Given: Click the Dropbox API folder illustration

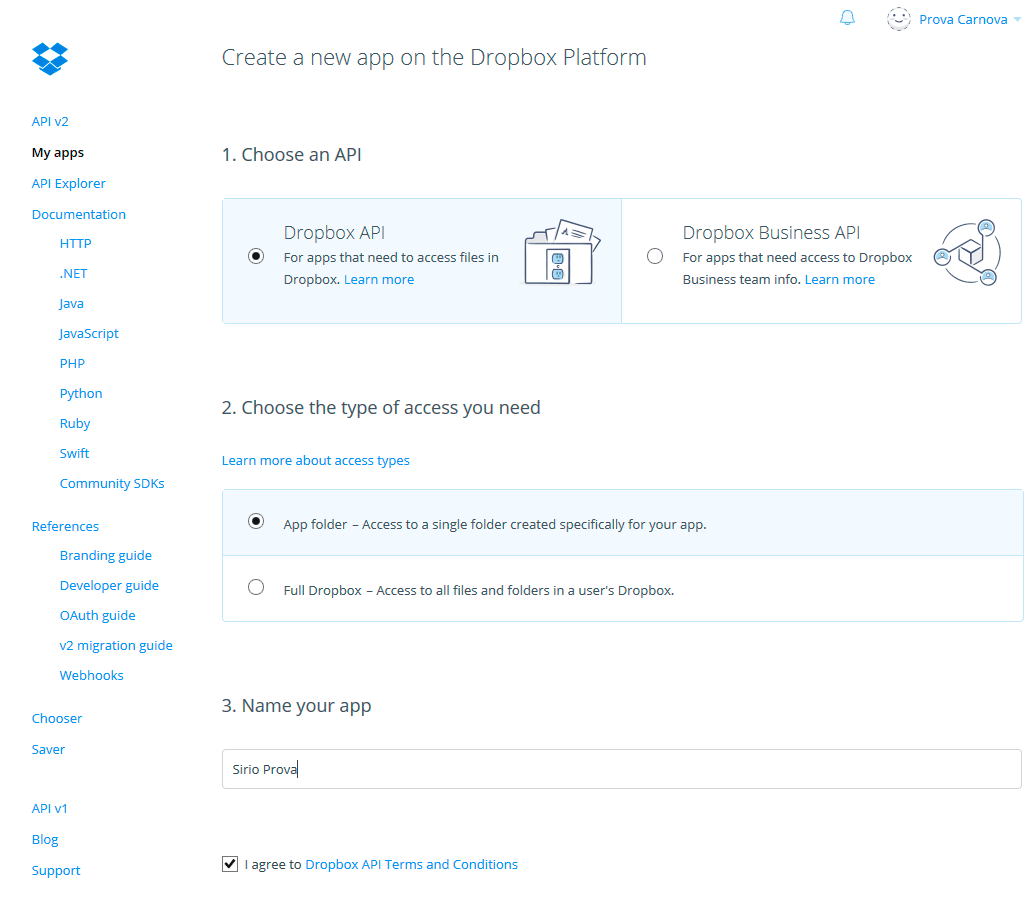Looking at the screenshot, I should 562,253.
